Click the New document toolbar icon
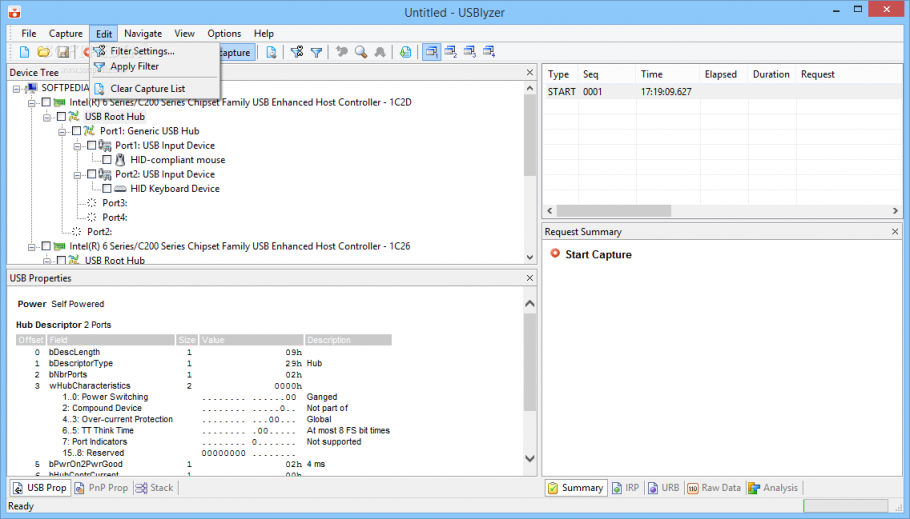The height and width of the screenshot is (519, 910). click(25, 52)
